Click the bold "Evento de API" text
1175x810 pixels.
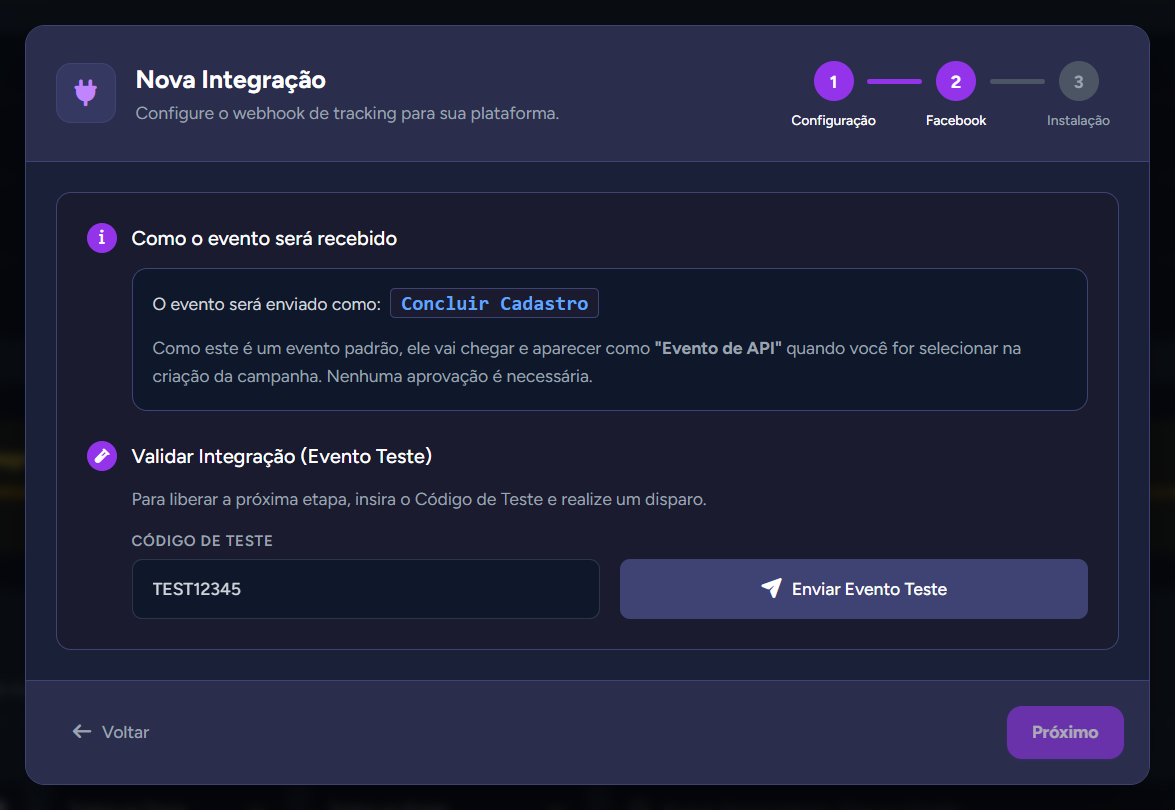tap(718, 348)
